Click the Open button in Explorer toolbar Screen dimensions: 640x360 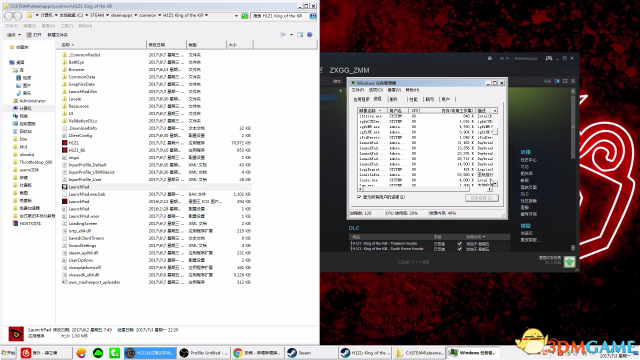(34, 35)
